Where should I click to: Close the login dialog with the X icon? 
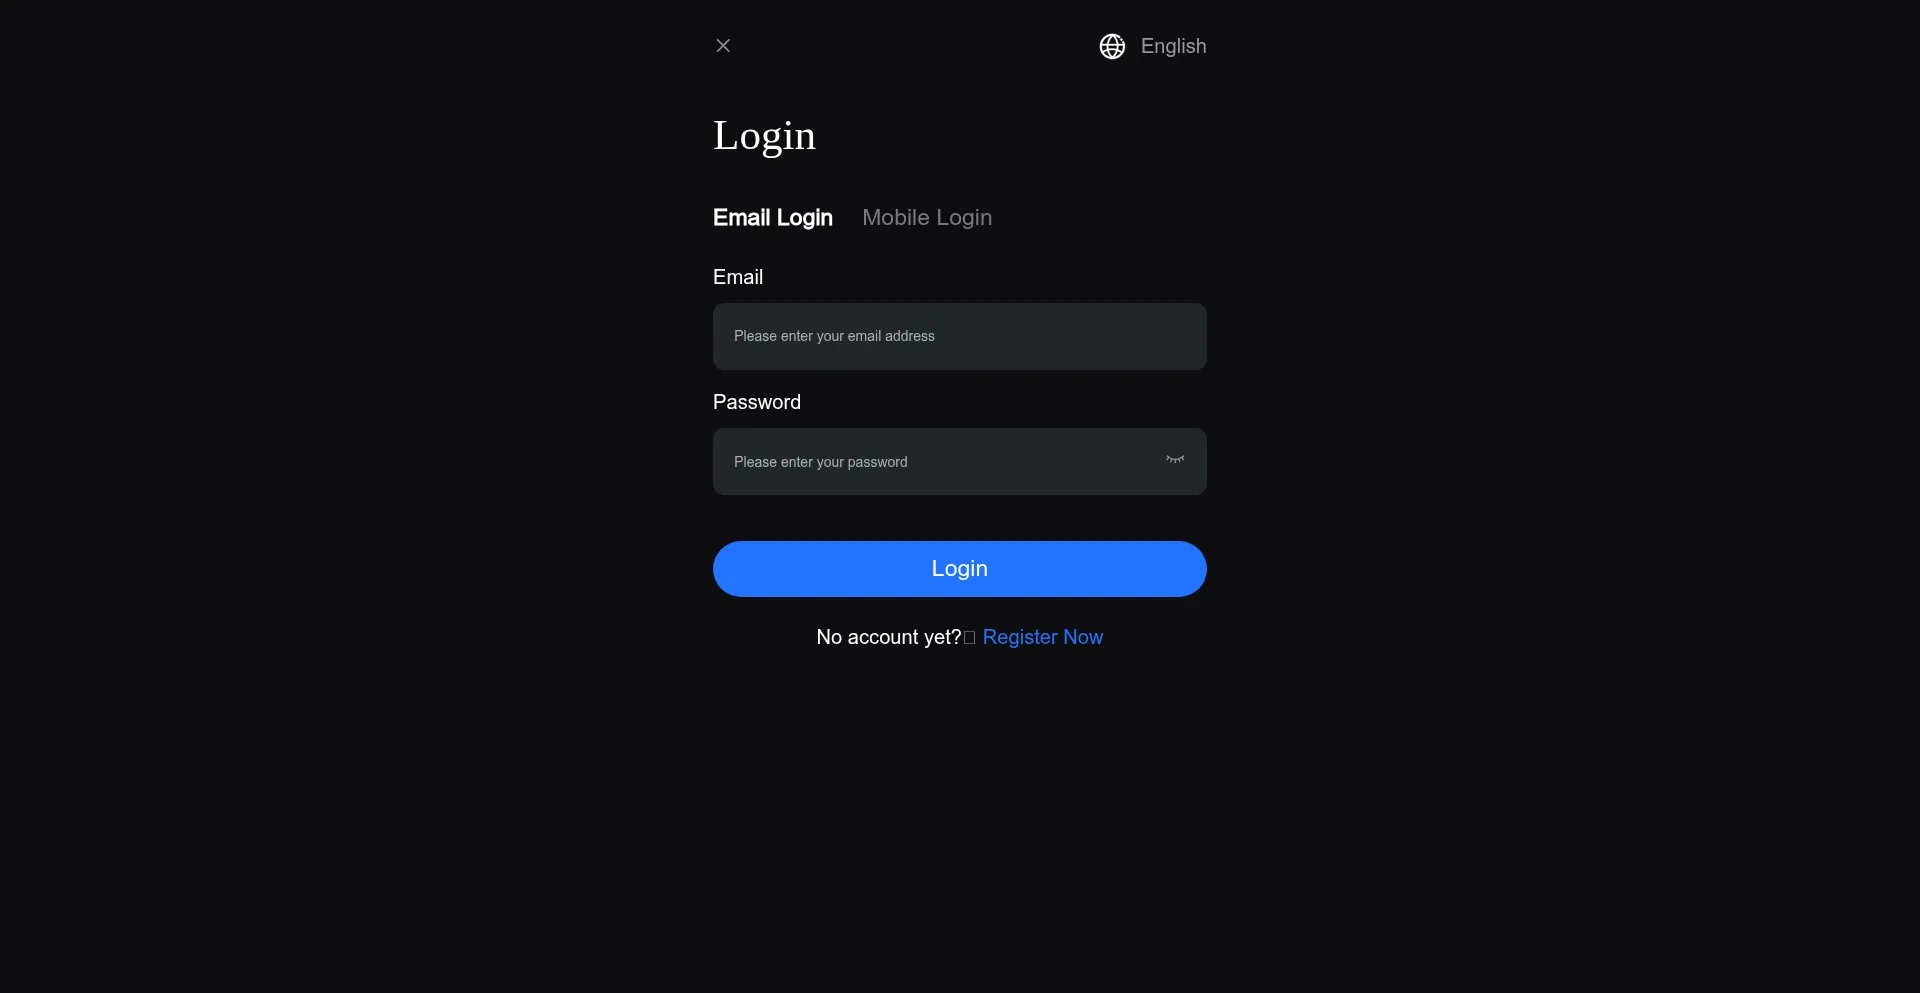723,46
